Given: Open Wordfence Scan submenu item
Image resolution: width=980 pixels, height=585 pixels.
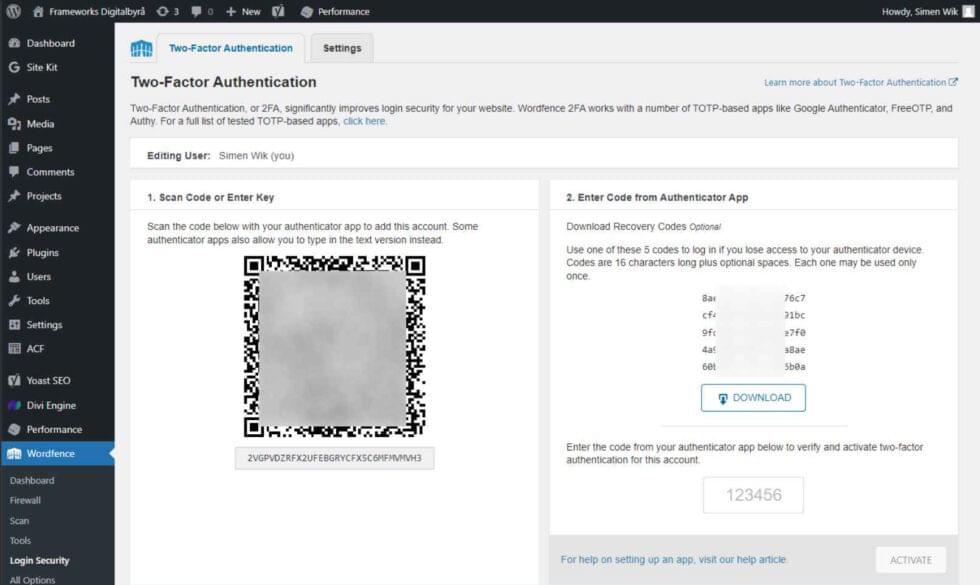Looking at the screenshot, I should [19, 521].
